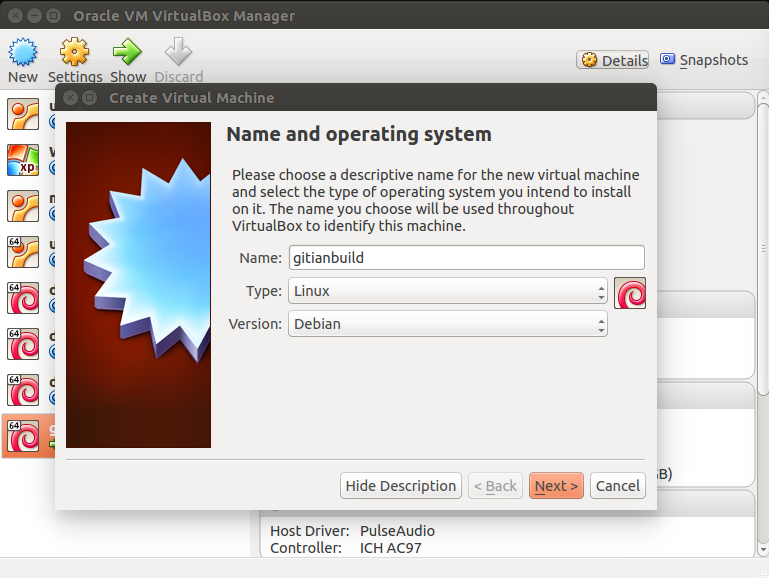The image size is (769, 578).
Task: Select the Windows XP virtual machine icon
Action: click(23, 160)
